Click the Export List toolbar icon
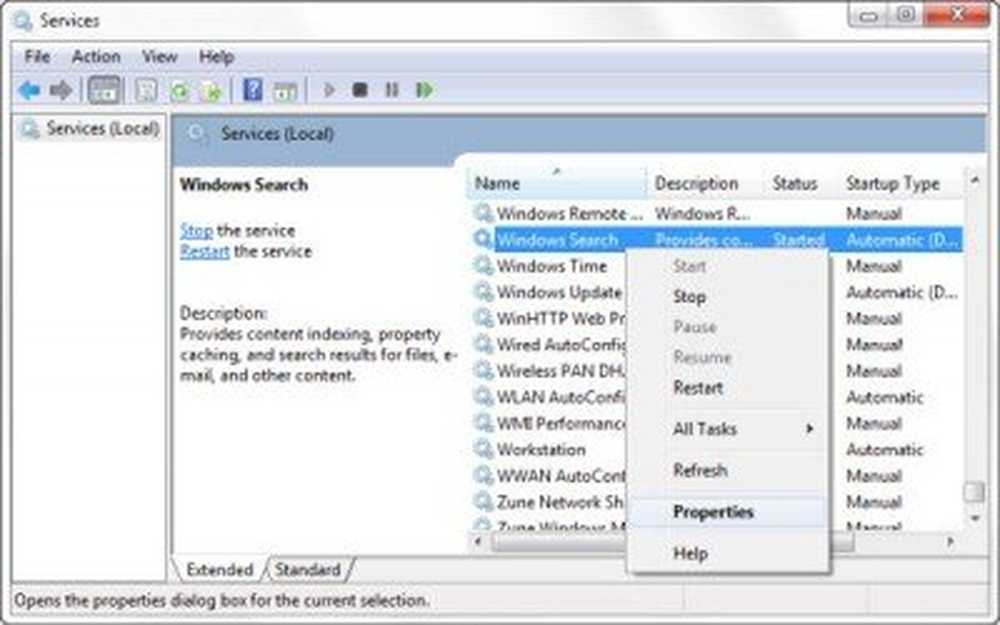The image size is (1000, 625). [x=211, y=91]
